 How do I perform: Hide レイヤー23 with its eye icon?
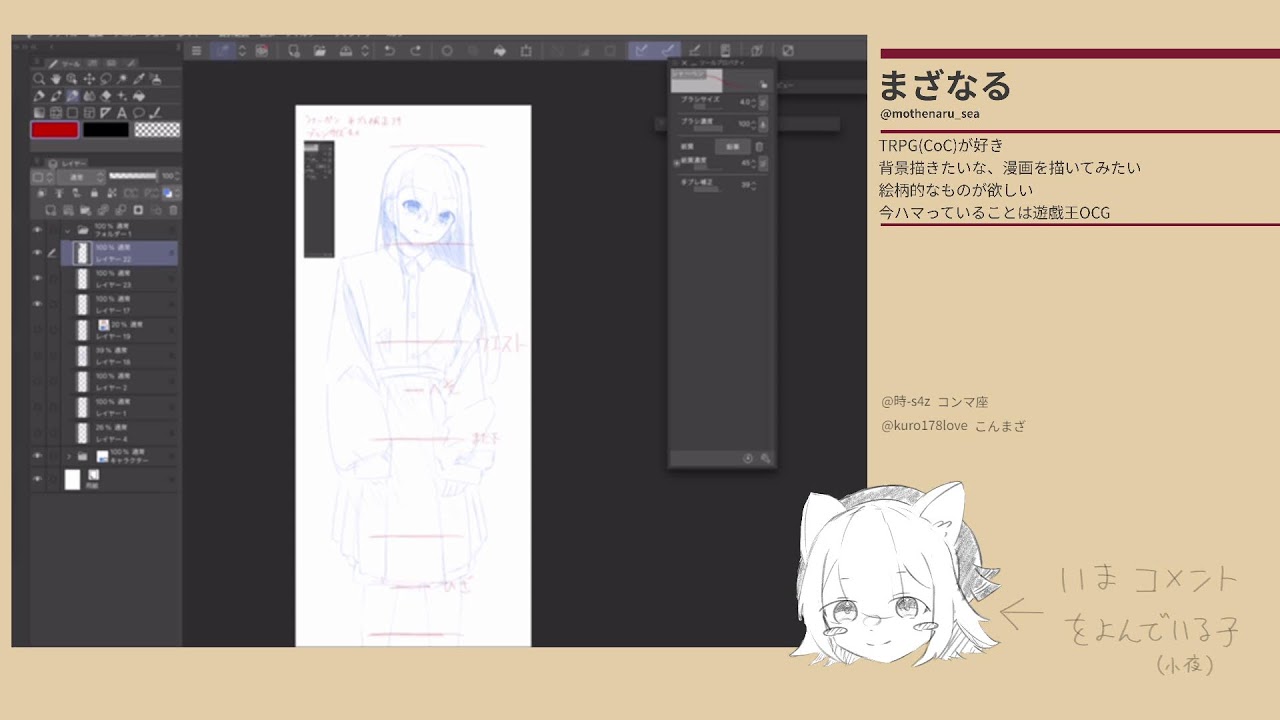pos(38,278)
